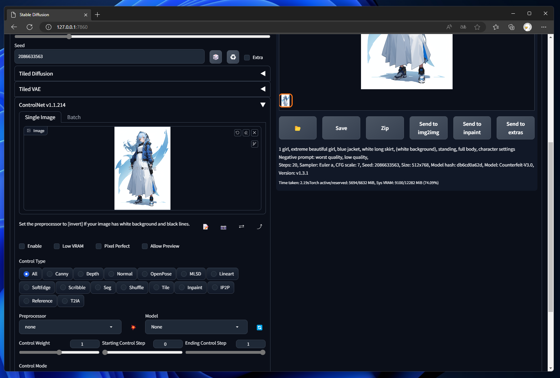
Task: Select the SoftEdge control type
Action: 37,288
